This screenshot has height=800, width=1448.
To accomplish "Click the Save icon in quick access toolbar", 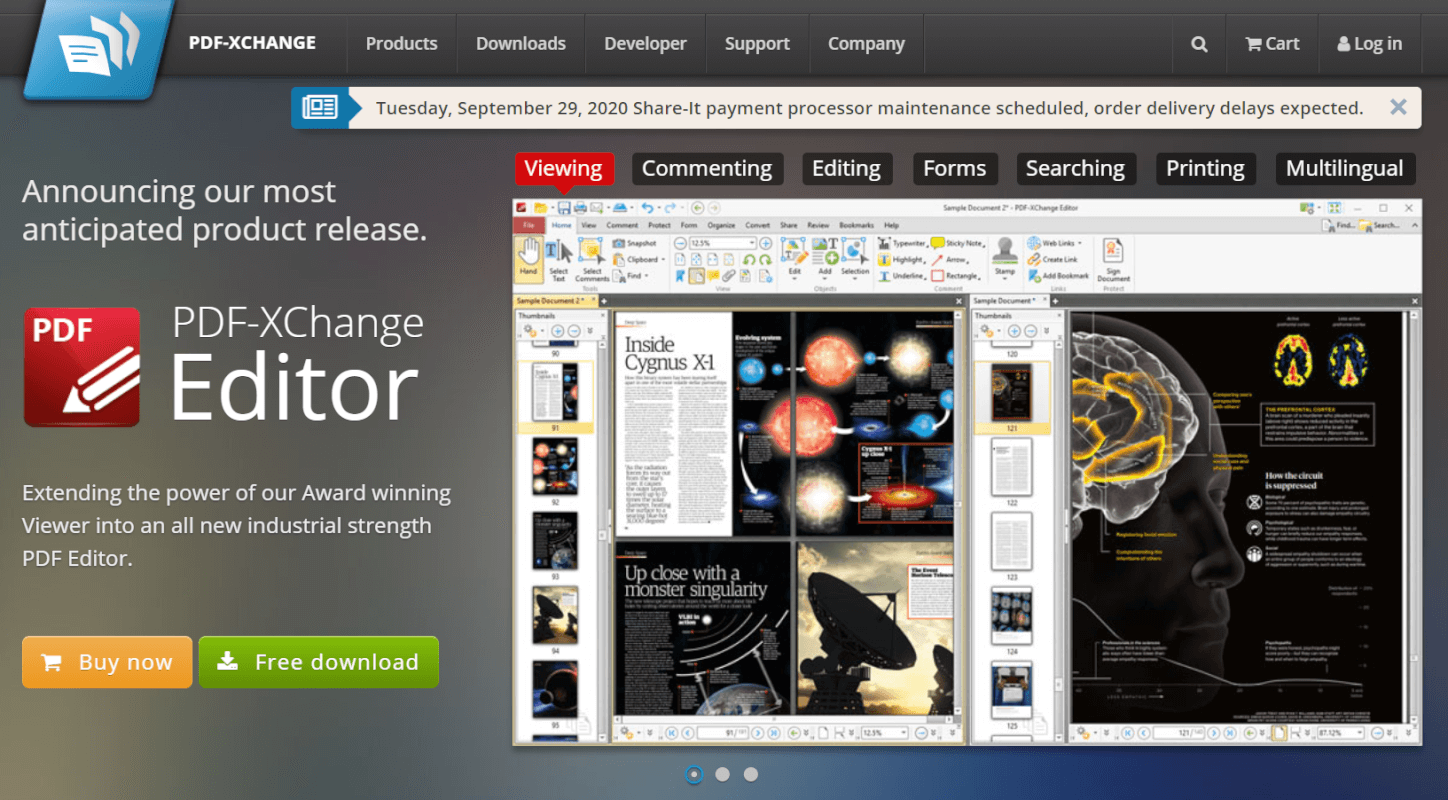I will (564, 208).
